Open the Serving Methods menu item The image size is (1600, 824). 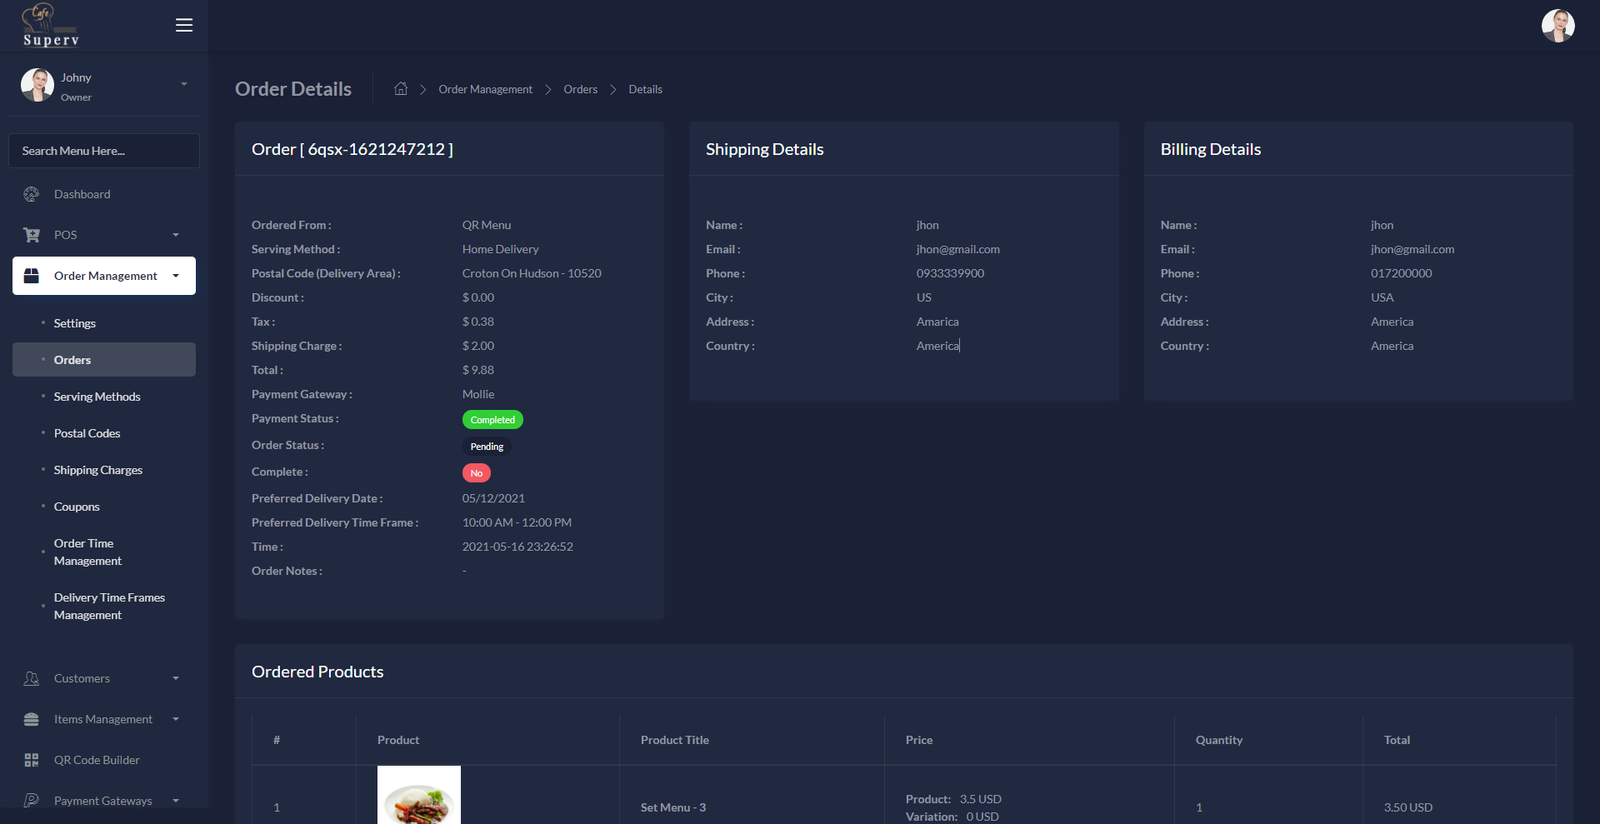point(97,397)
